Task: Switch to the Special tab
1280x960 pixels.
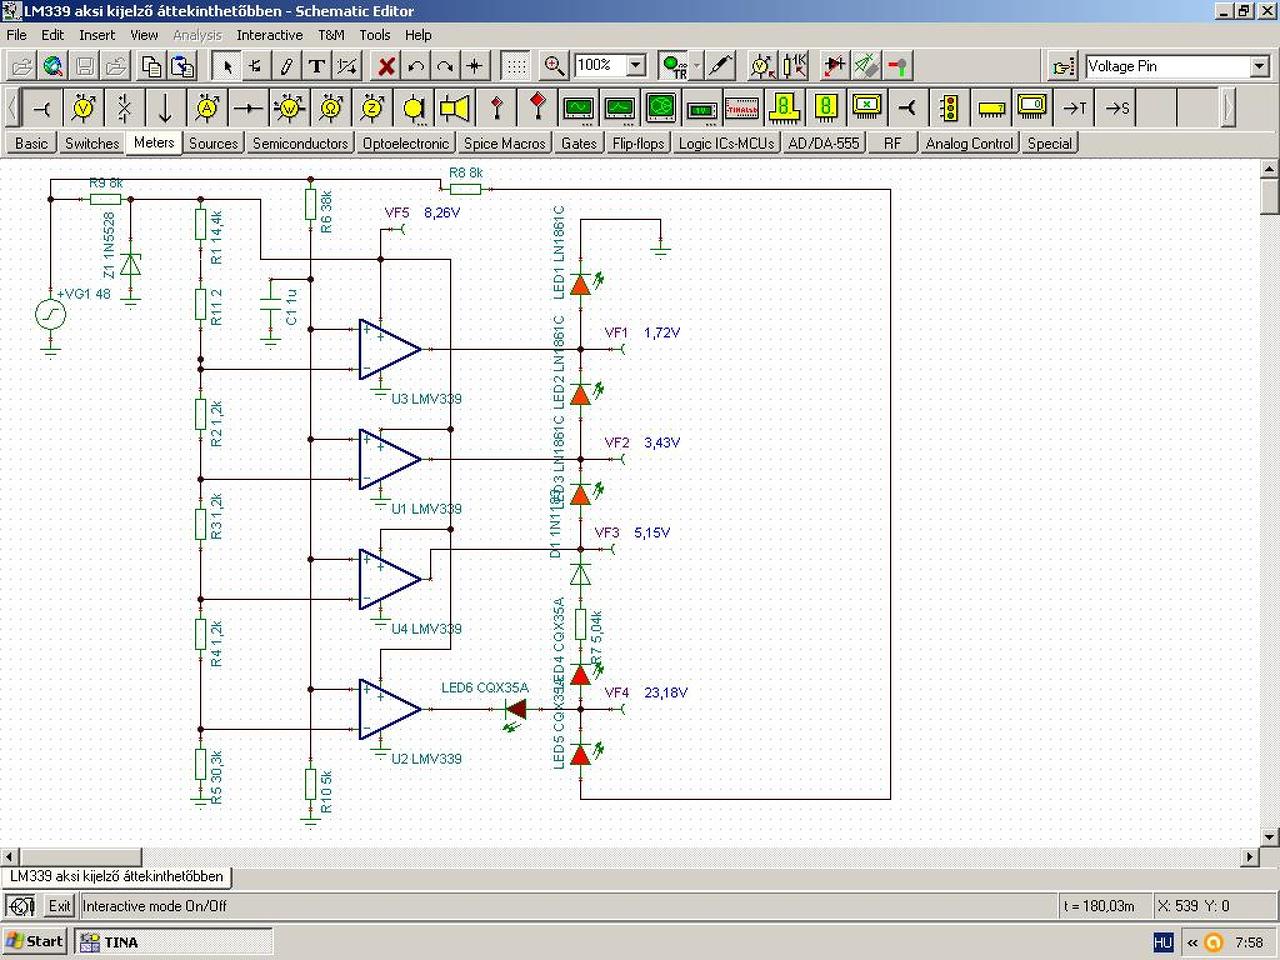Action: [1050, 143]
